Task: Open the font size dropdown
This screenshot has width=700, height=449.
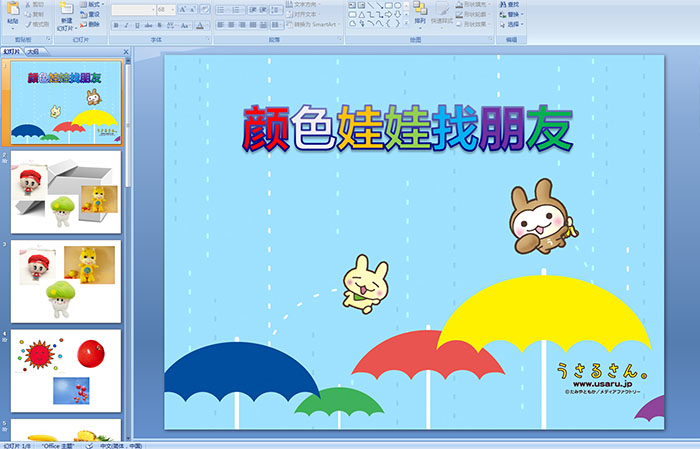Action: [x=172, y=9]
